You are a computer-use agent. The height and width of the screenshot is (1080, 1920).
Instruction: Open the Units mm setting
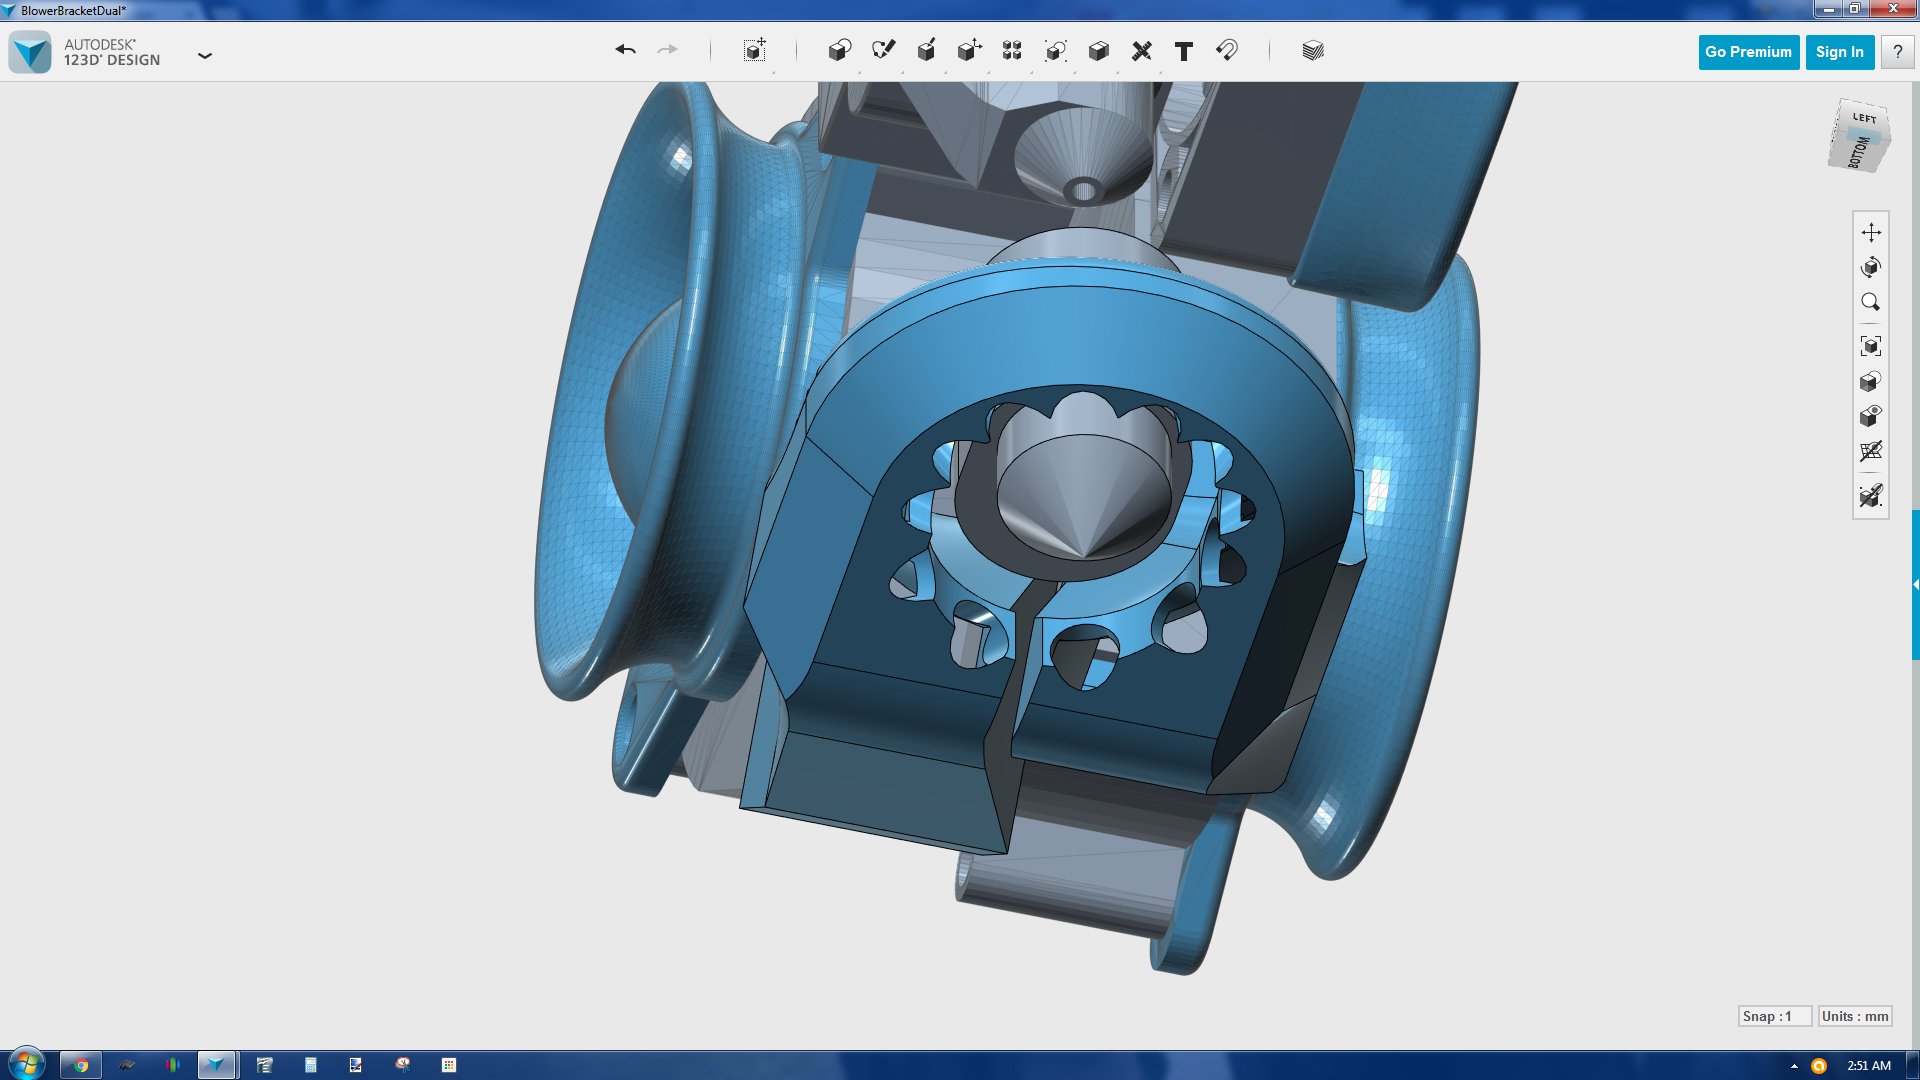(1855, 1016)
